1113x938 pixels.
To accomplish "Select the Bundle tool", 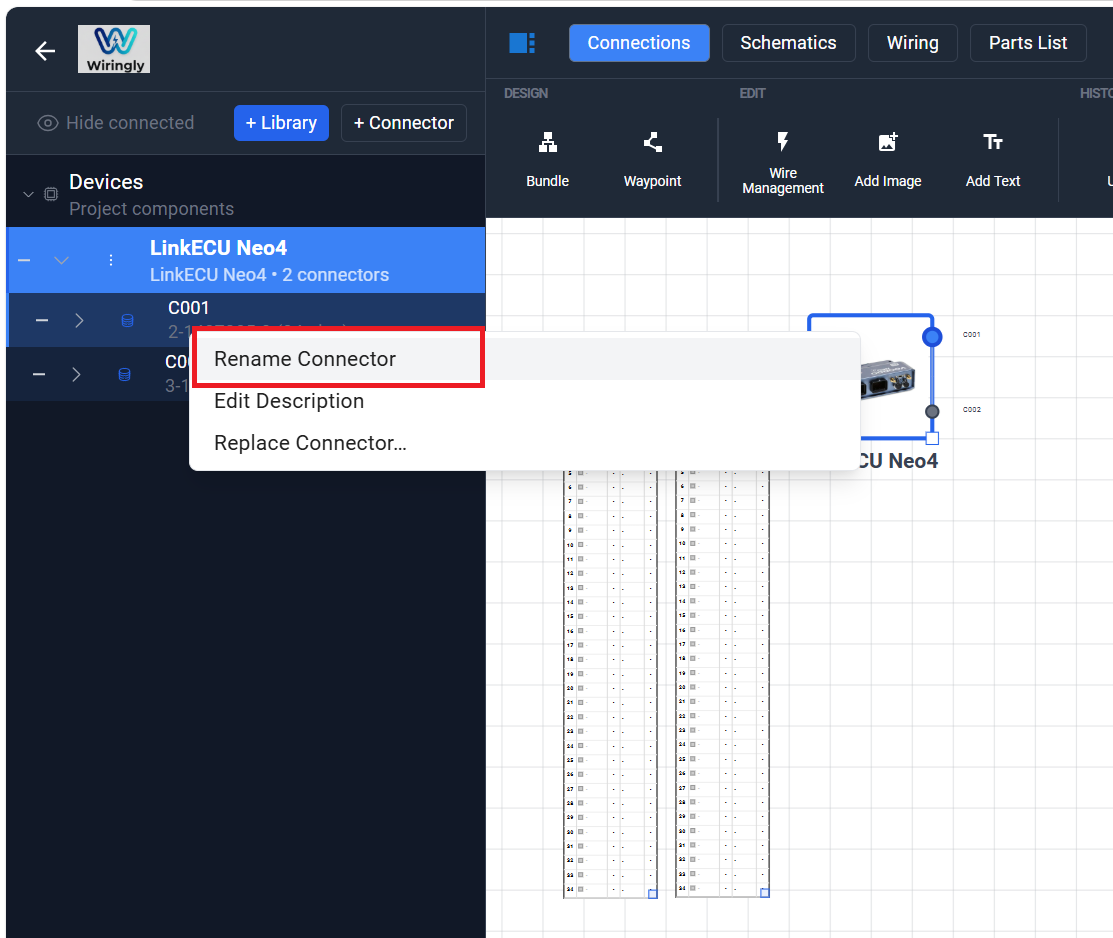I will [547, 160].
